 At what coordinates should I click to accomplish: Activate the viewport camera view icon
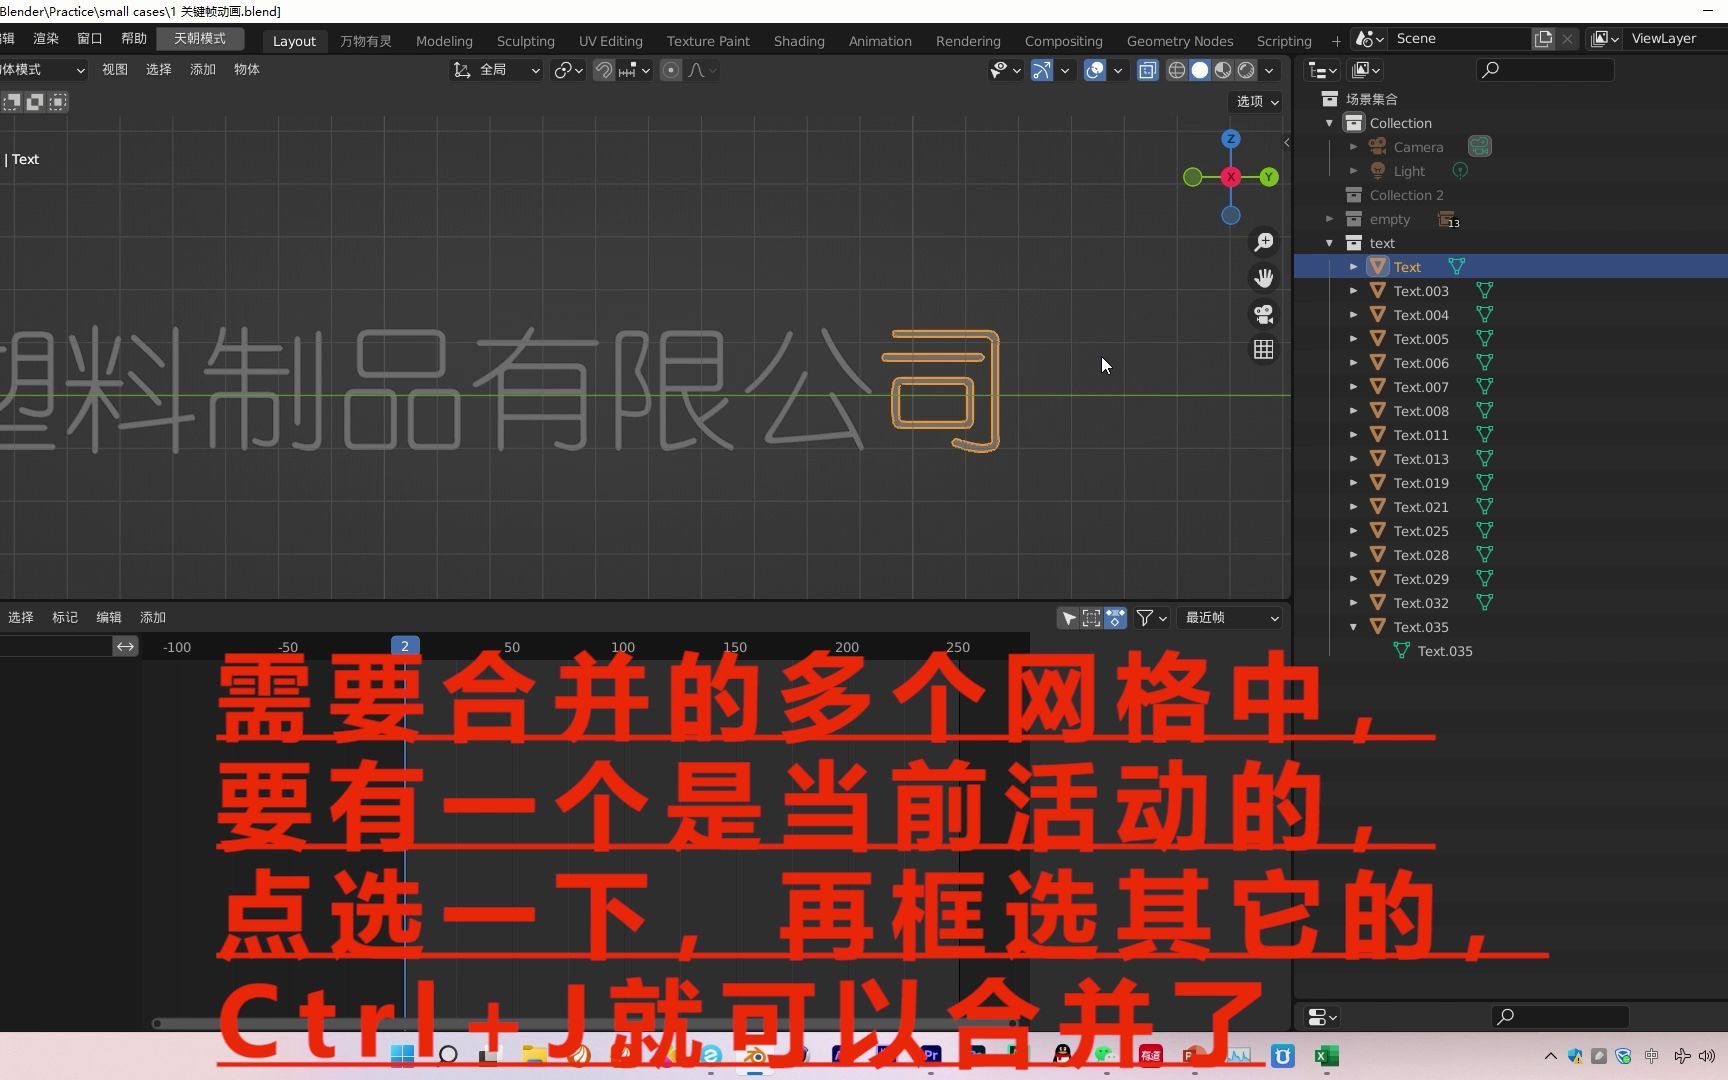pyautogui.click(x=1263, y=315)
